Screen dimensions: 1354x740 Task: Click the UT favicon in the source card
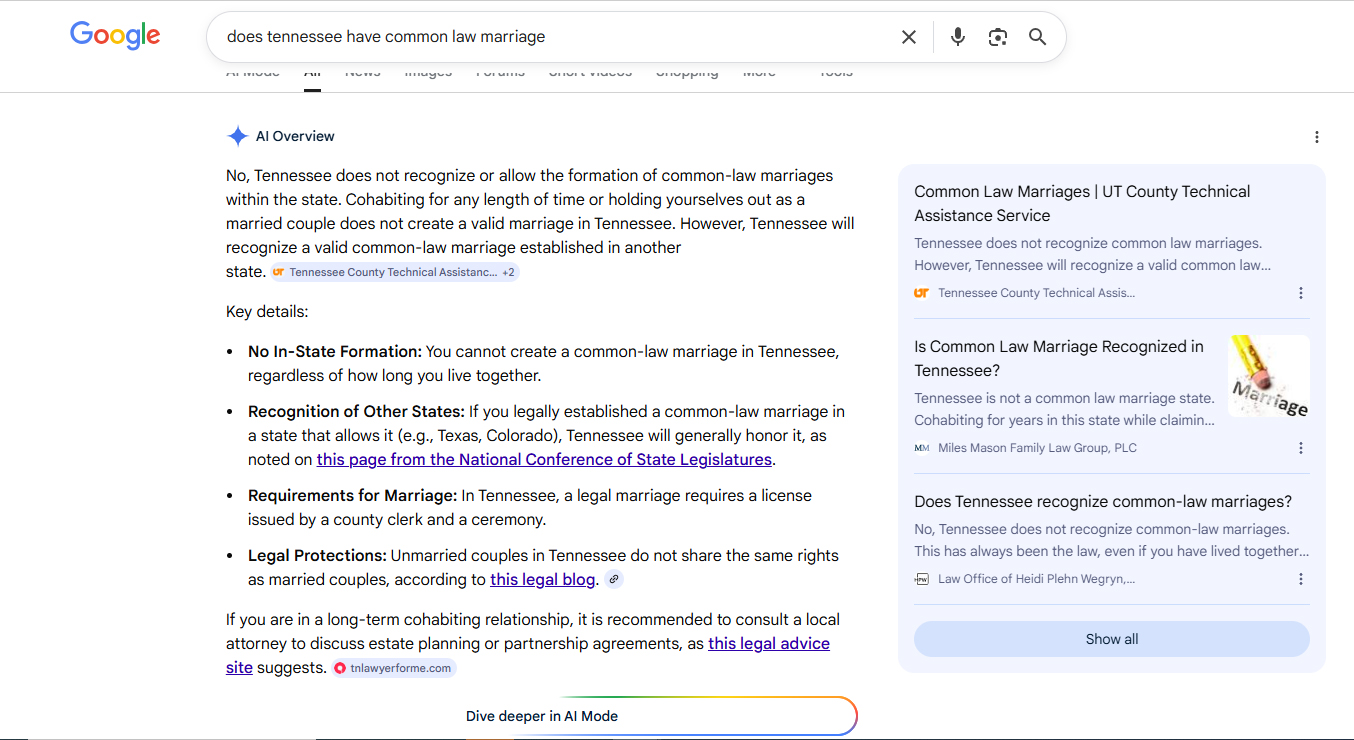(921, 293)
